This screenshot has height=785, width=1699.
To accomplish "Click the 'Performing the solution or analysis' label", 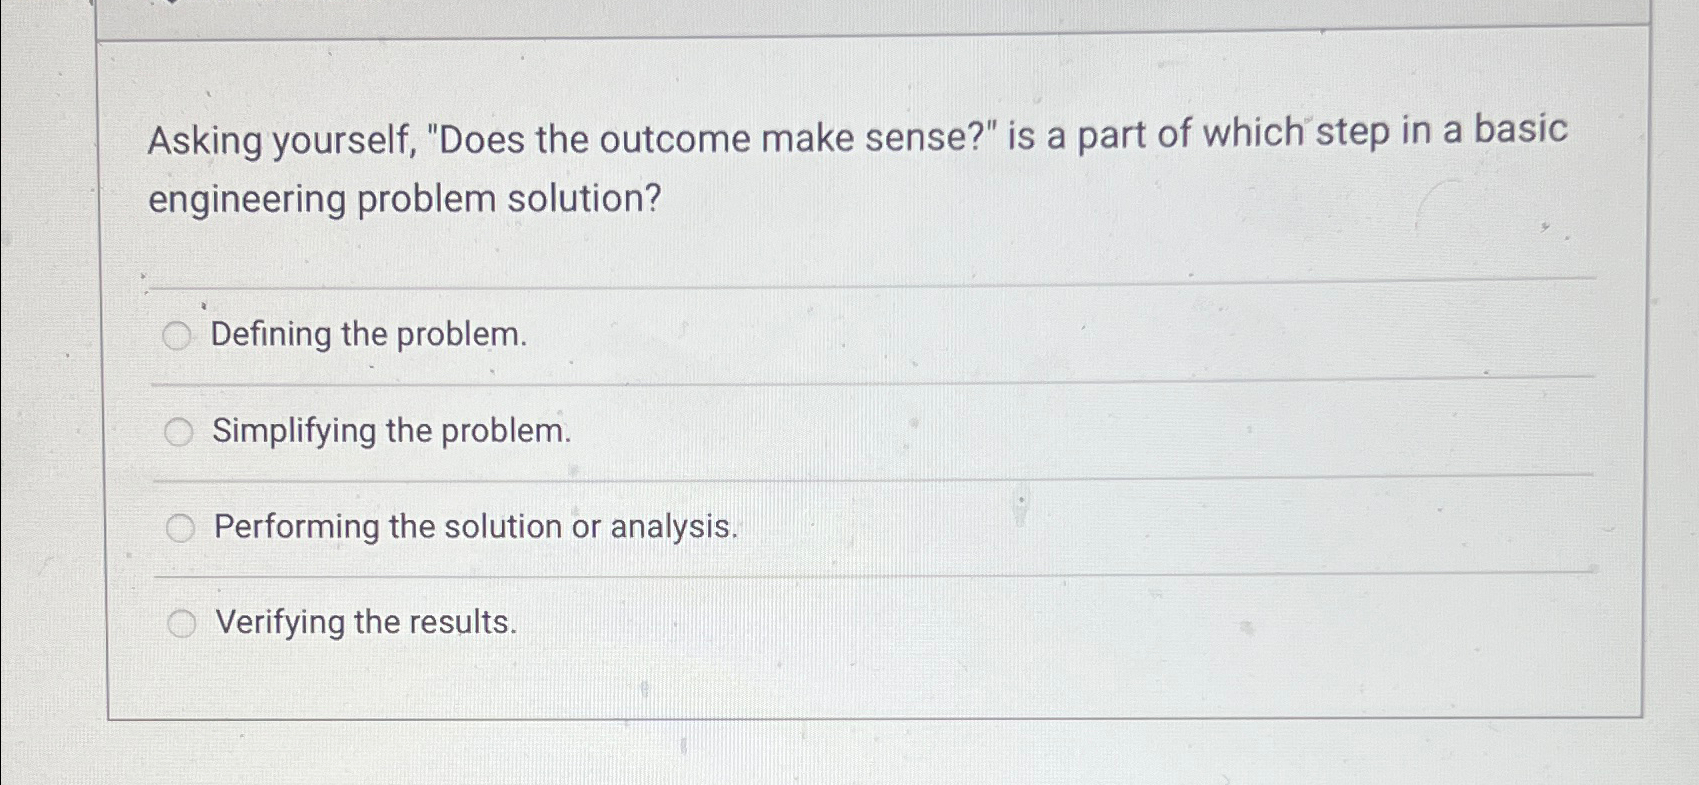I will [474, 526].
